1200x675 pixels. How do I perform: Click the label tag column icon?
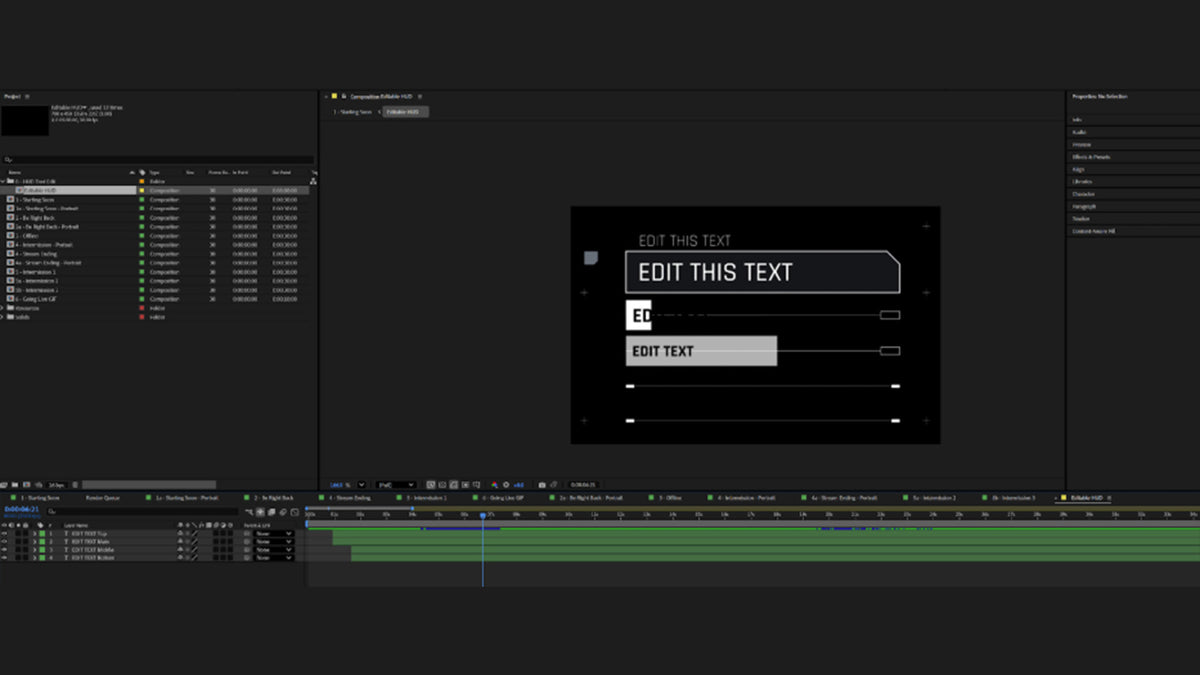(142, 172)
